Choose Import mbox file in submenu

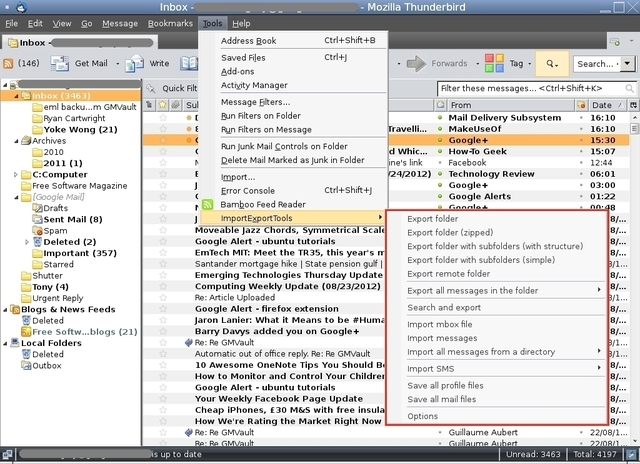[440, 324]
